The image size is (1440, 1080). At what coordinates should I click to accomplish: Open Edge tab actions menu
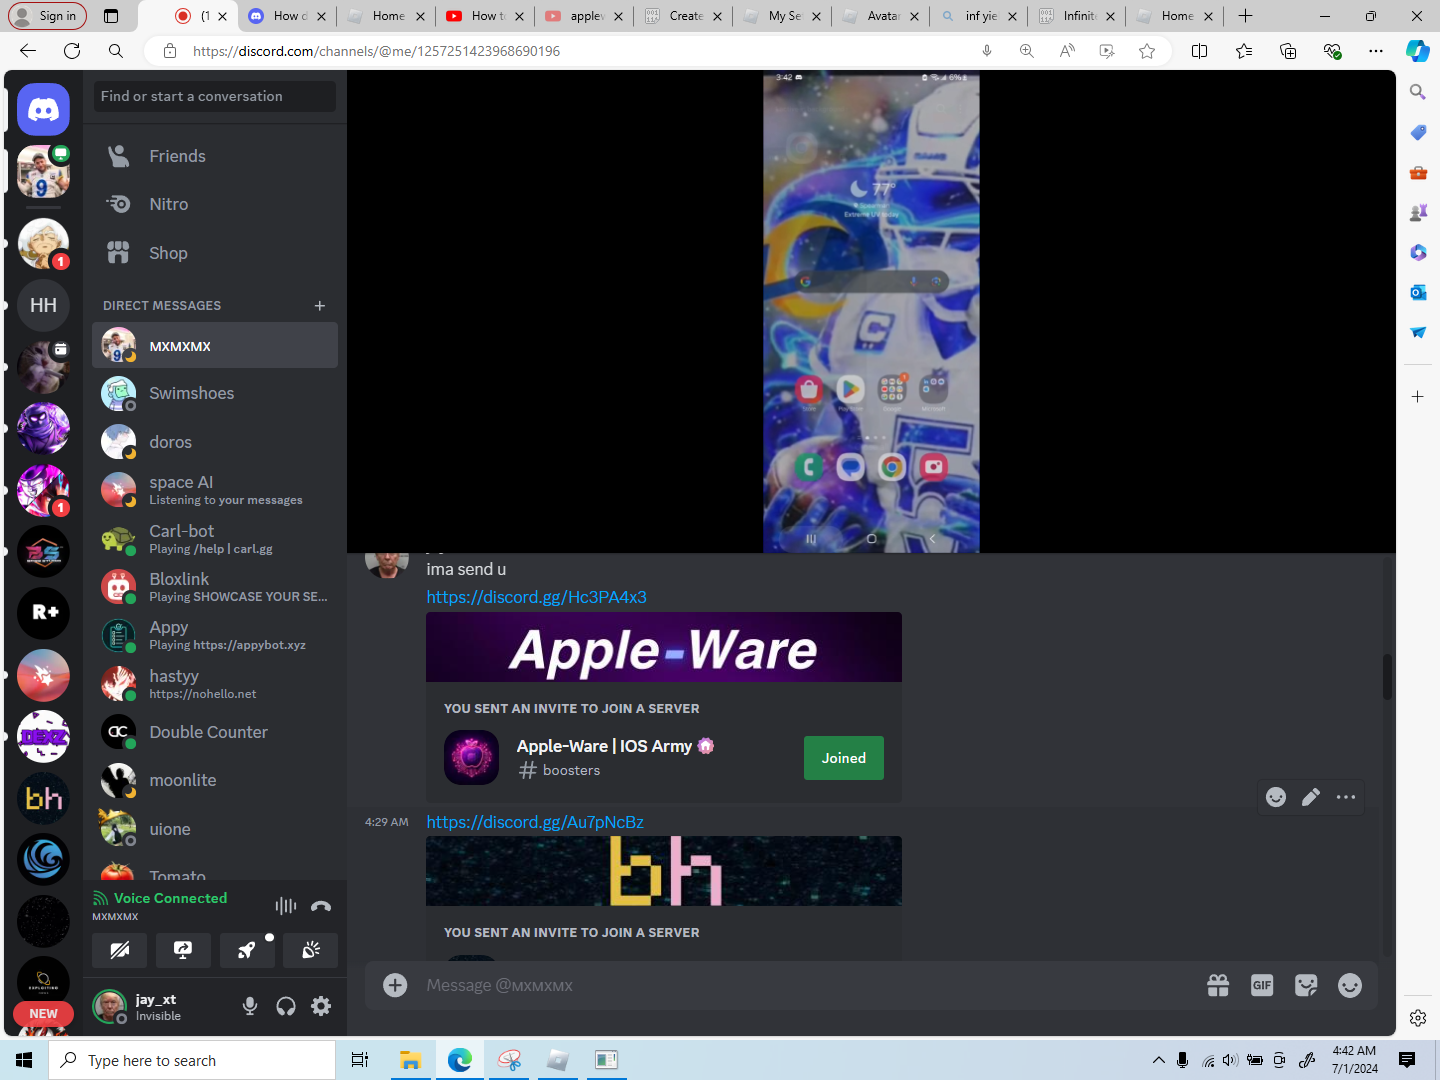[111, 16]
